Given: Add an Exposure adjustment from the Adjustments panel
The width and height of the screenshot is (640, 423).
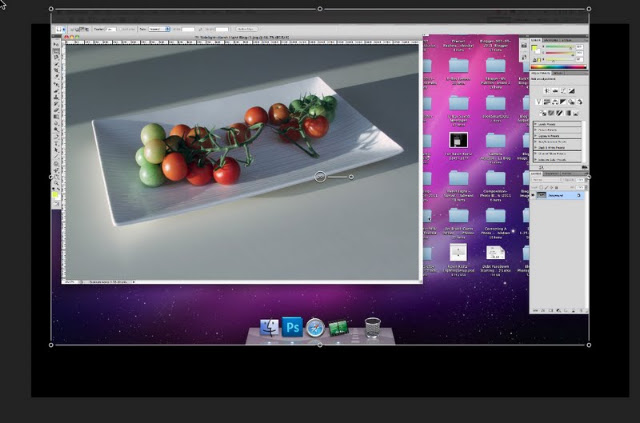Looking at the screenshot, I should (571, 91).
